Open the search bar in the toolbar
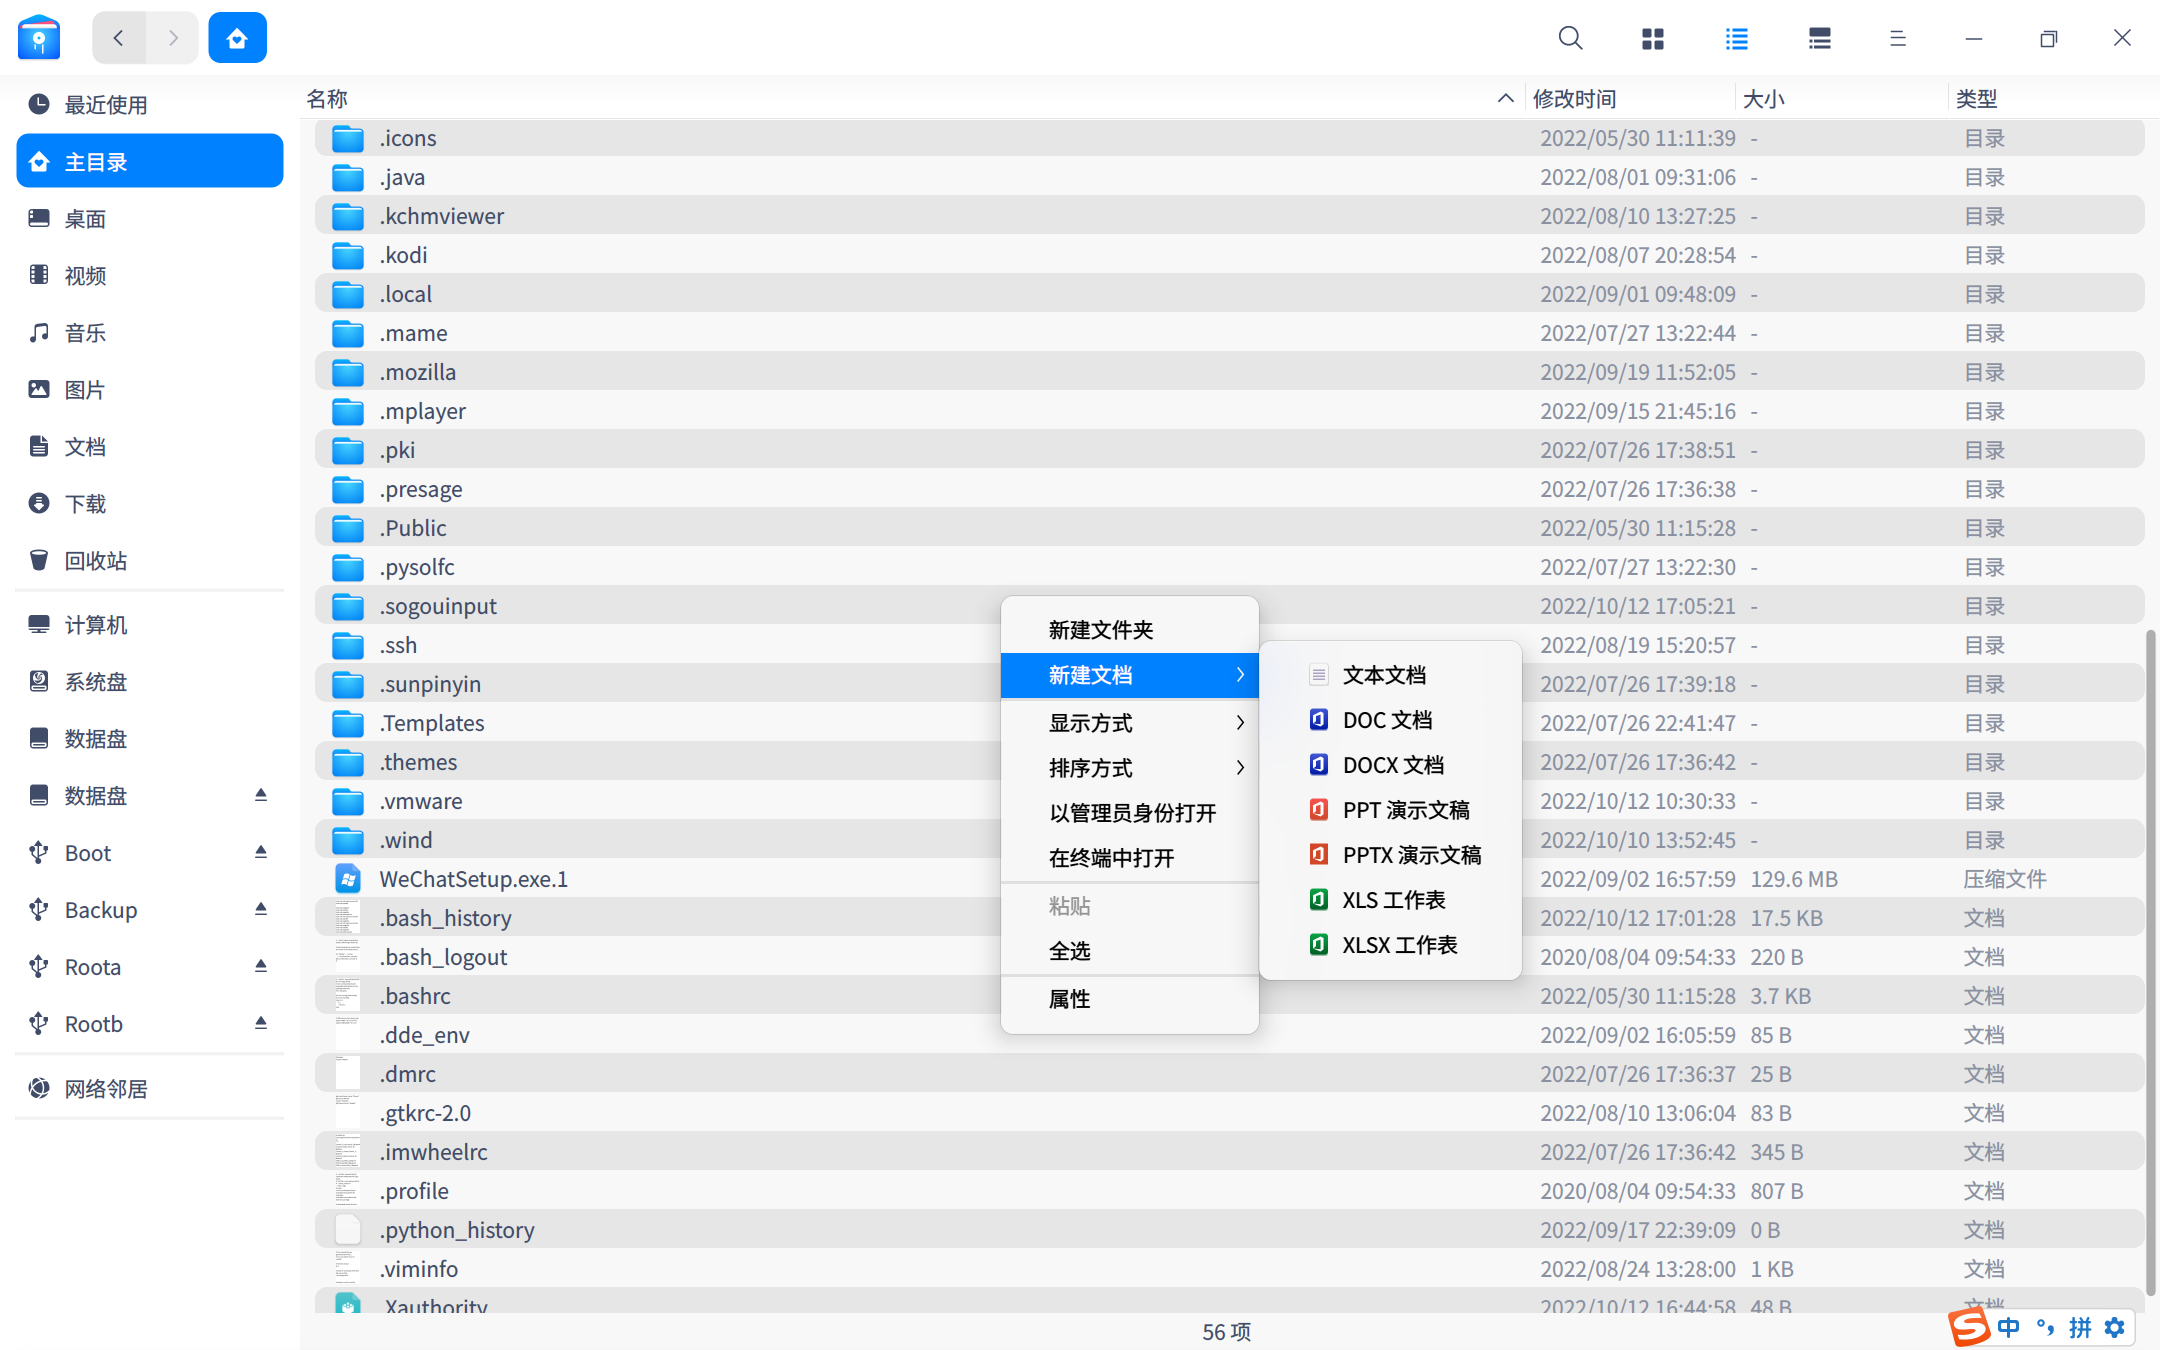Image resolution: width=2160 pixels, height=1350 pixels. (x=1569, y=37)
